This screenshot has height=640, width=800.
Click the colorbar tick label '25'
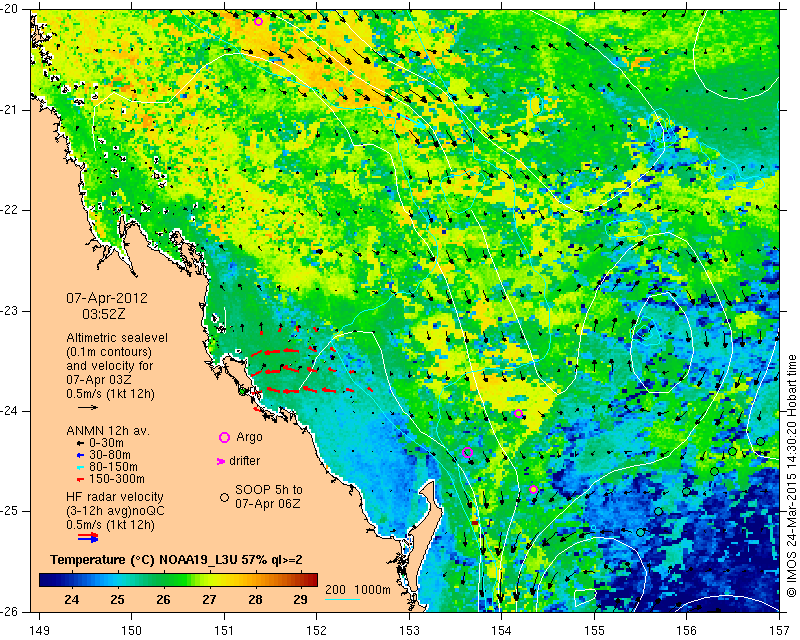[117, 599]
